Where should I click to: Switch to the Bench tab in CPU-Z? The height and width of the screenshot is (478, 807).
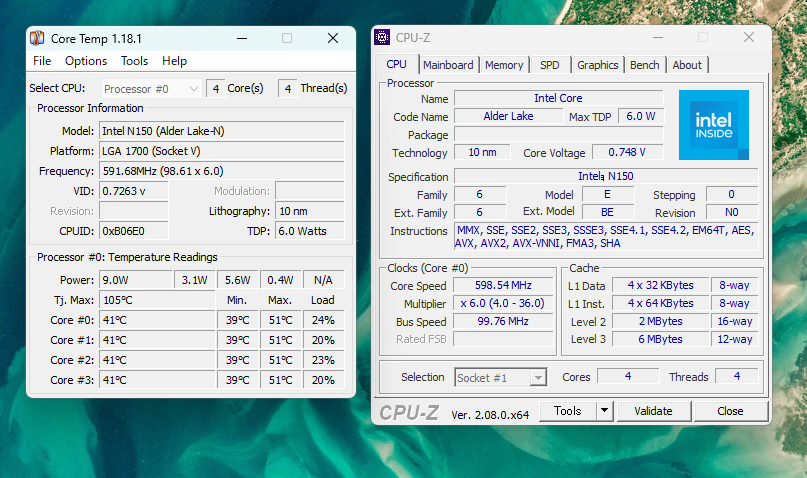point(644,65)
